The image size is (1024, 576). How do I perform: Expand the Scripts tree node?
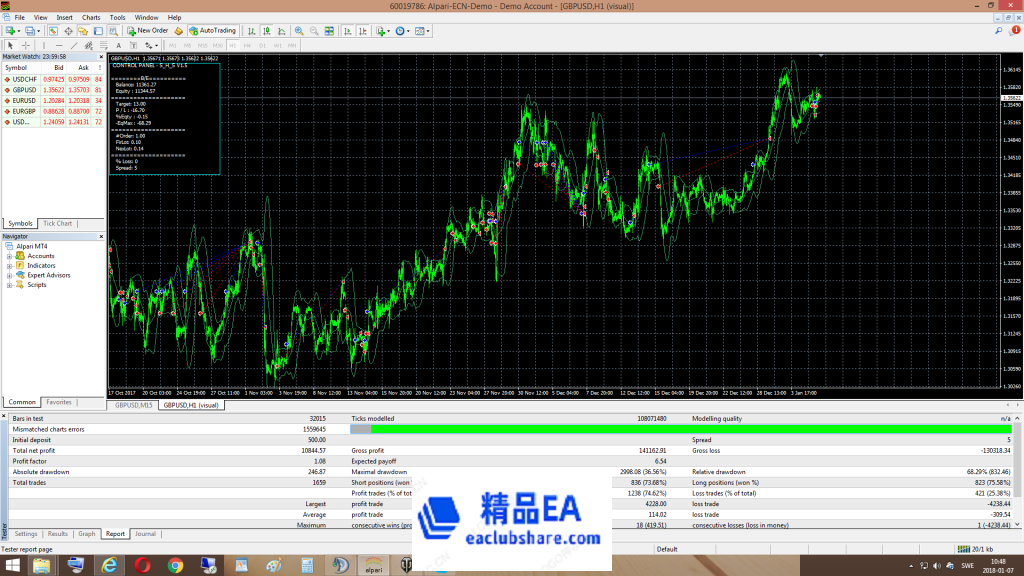coord(9,285)
